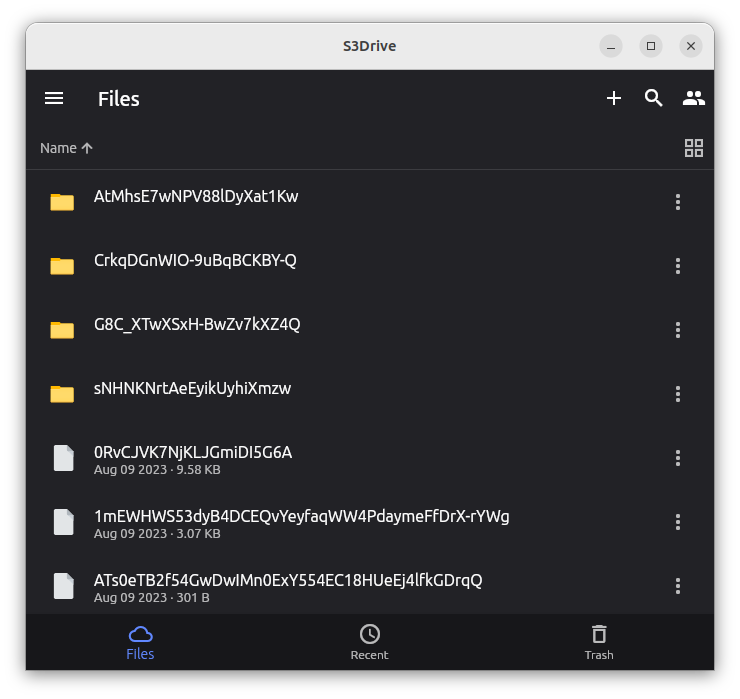Image resolution: width=740 pixels, height=699 pixels.
Task: Open options for AtMhsE7wNPV88lDyXat1Kw folder
Action: pyautogui.click(x=678, y=202)
